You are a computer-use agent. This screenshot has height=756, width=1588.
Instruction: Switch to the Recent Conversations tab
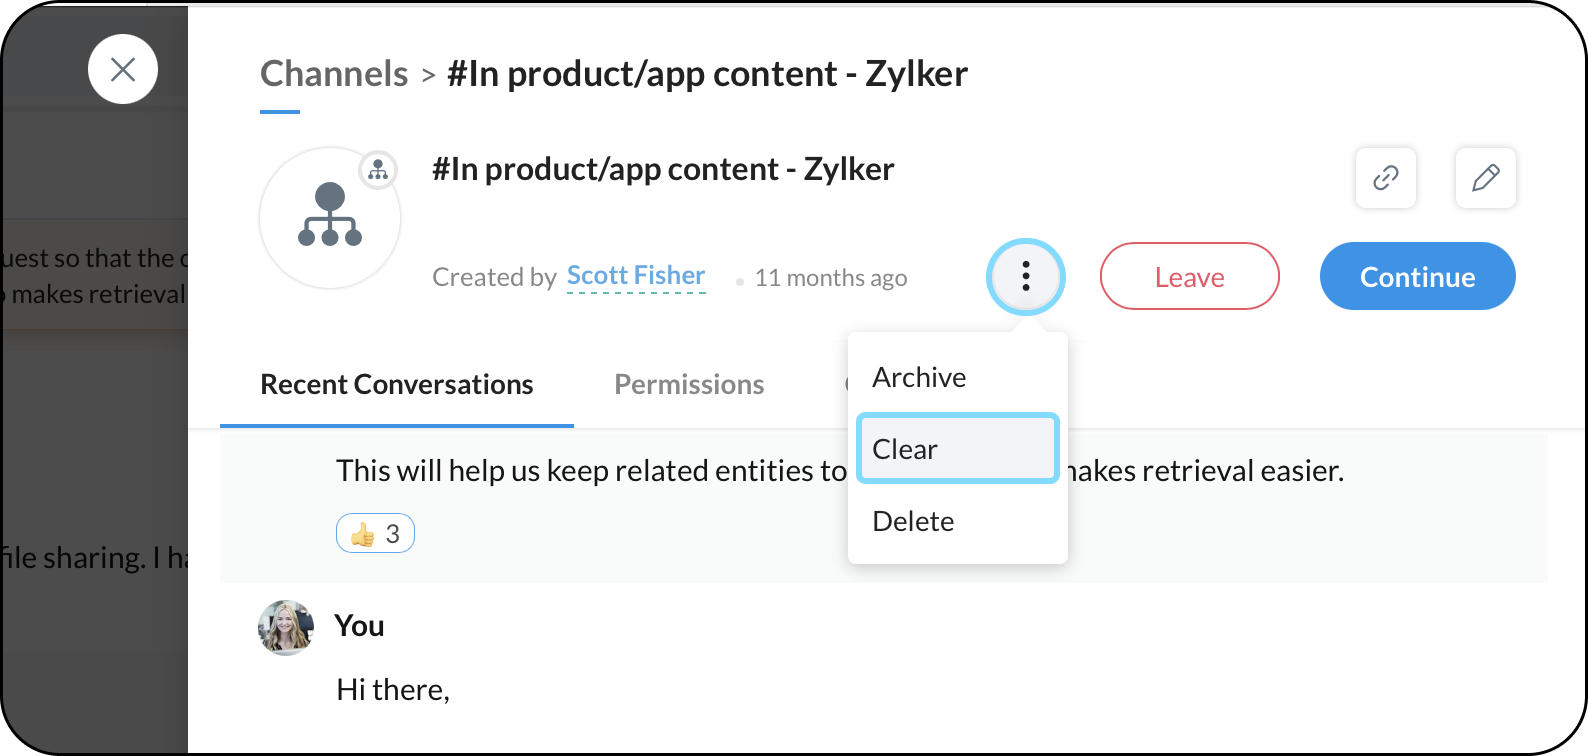(397, 385)
